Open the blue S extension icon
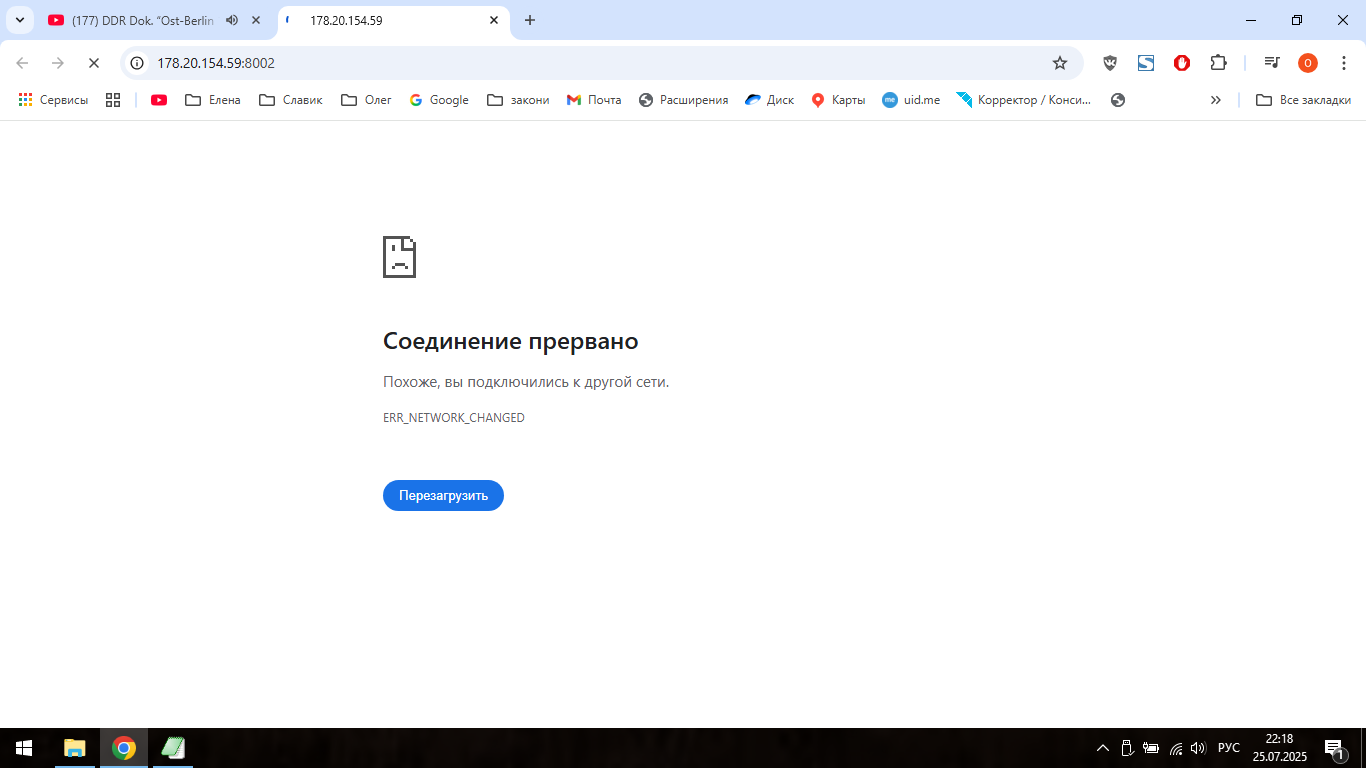1366x768 pixels. pyautogui.click(x=1146, y=62)
